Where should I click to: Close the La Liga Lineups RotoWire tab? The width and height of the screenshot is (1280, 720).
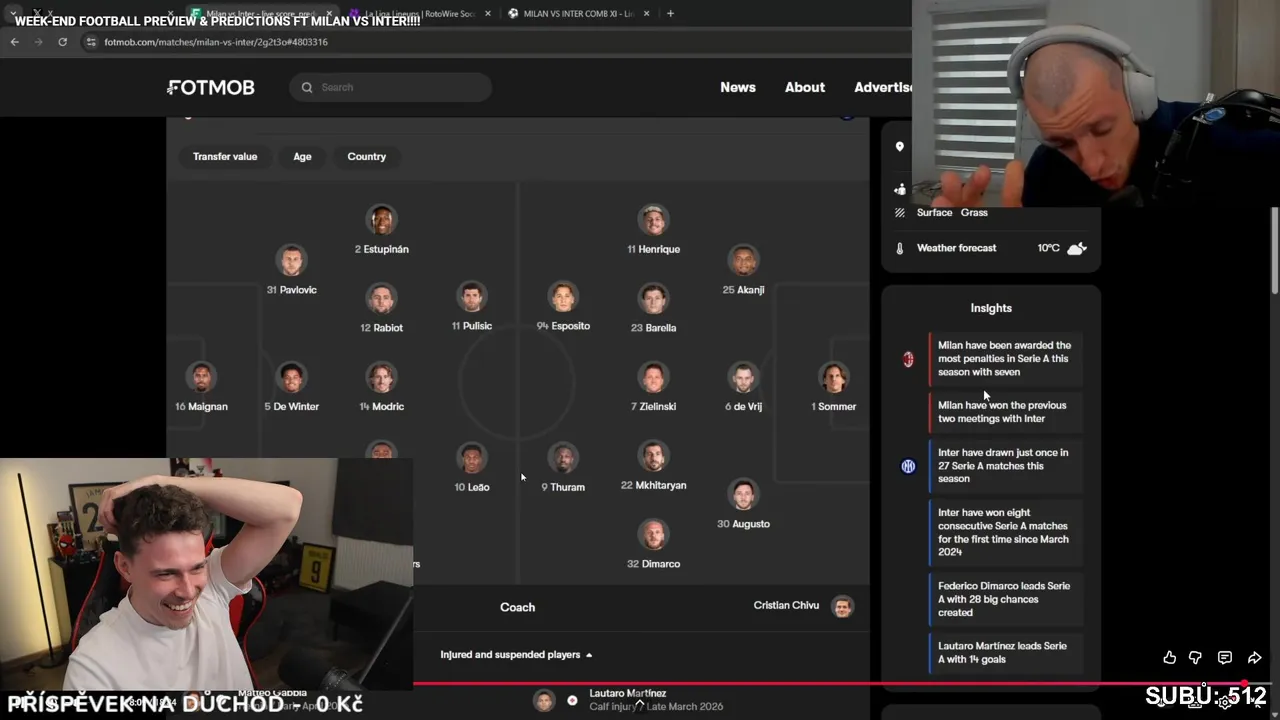point(486,13)
